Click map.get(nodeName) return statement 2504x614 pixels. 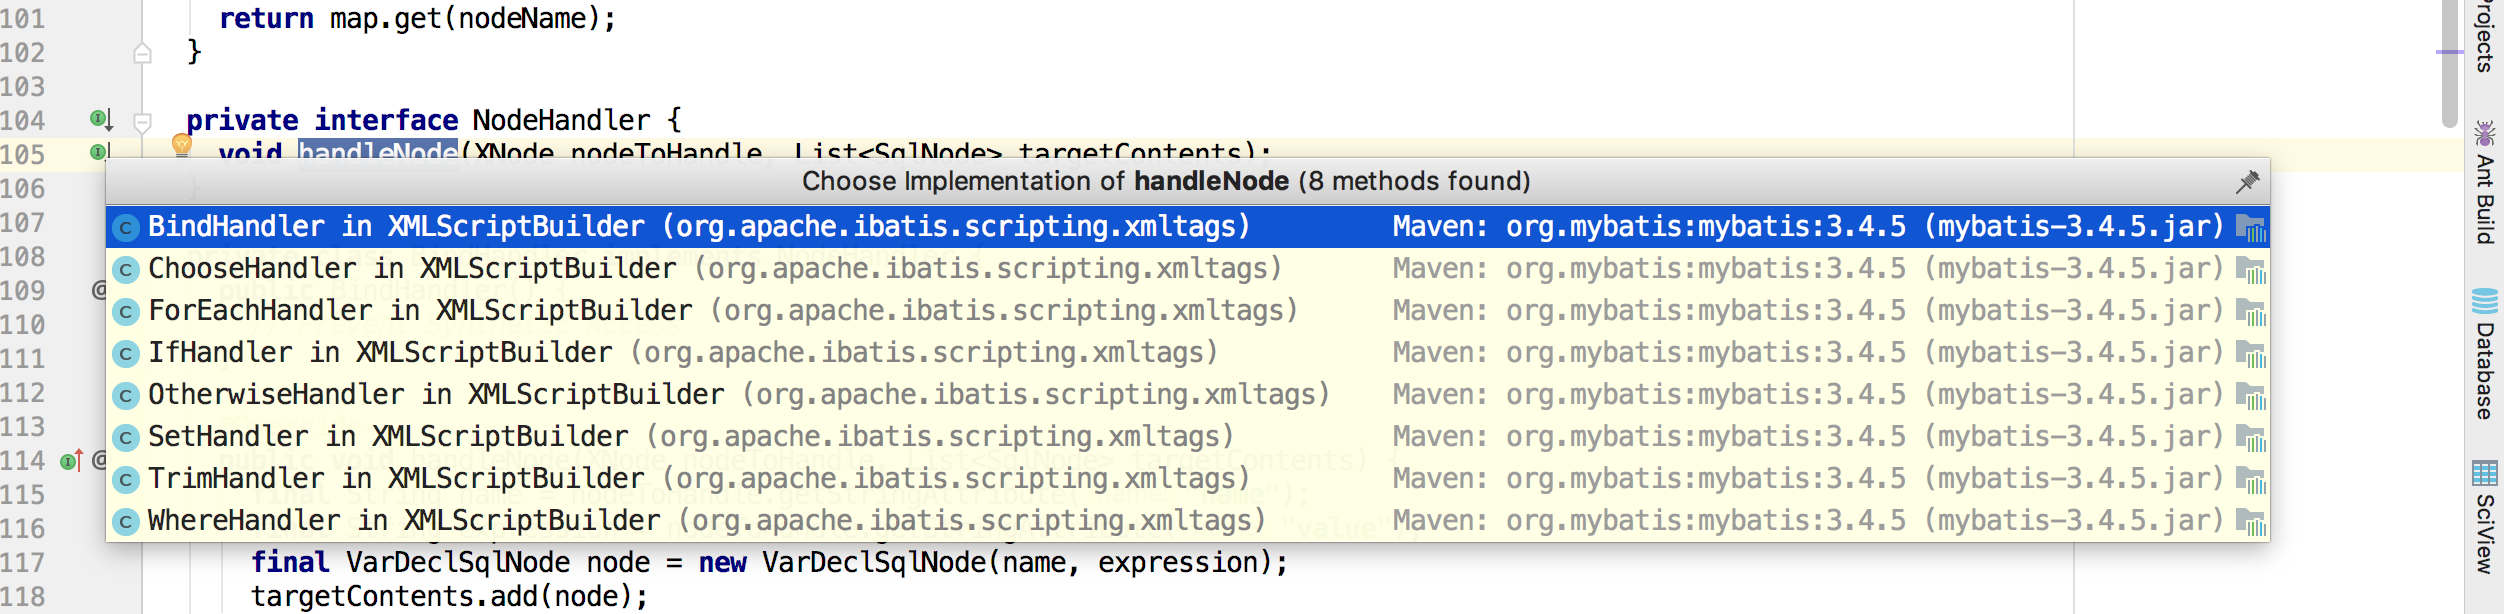point(417,18)
